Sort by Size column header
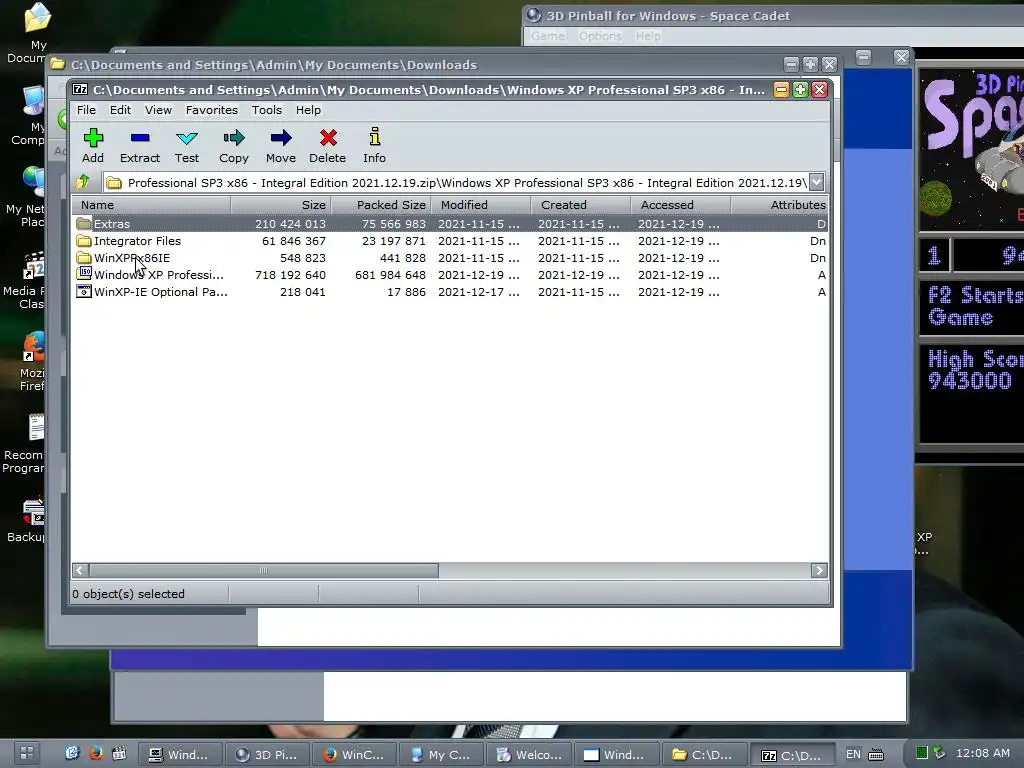The height and width of the screenshot is (768, 1024). pyautogui.click(x=281, y=205)
